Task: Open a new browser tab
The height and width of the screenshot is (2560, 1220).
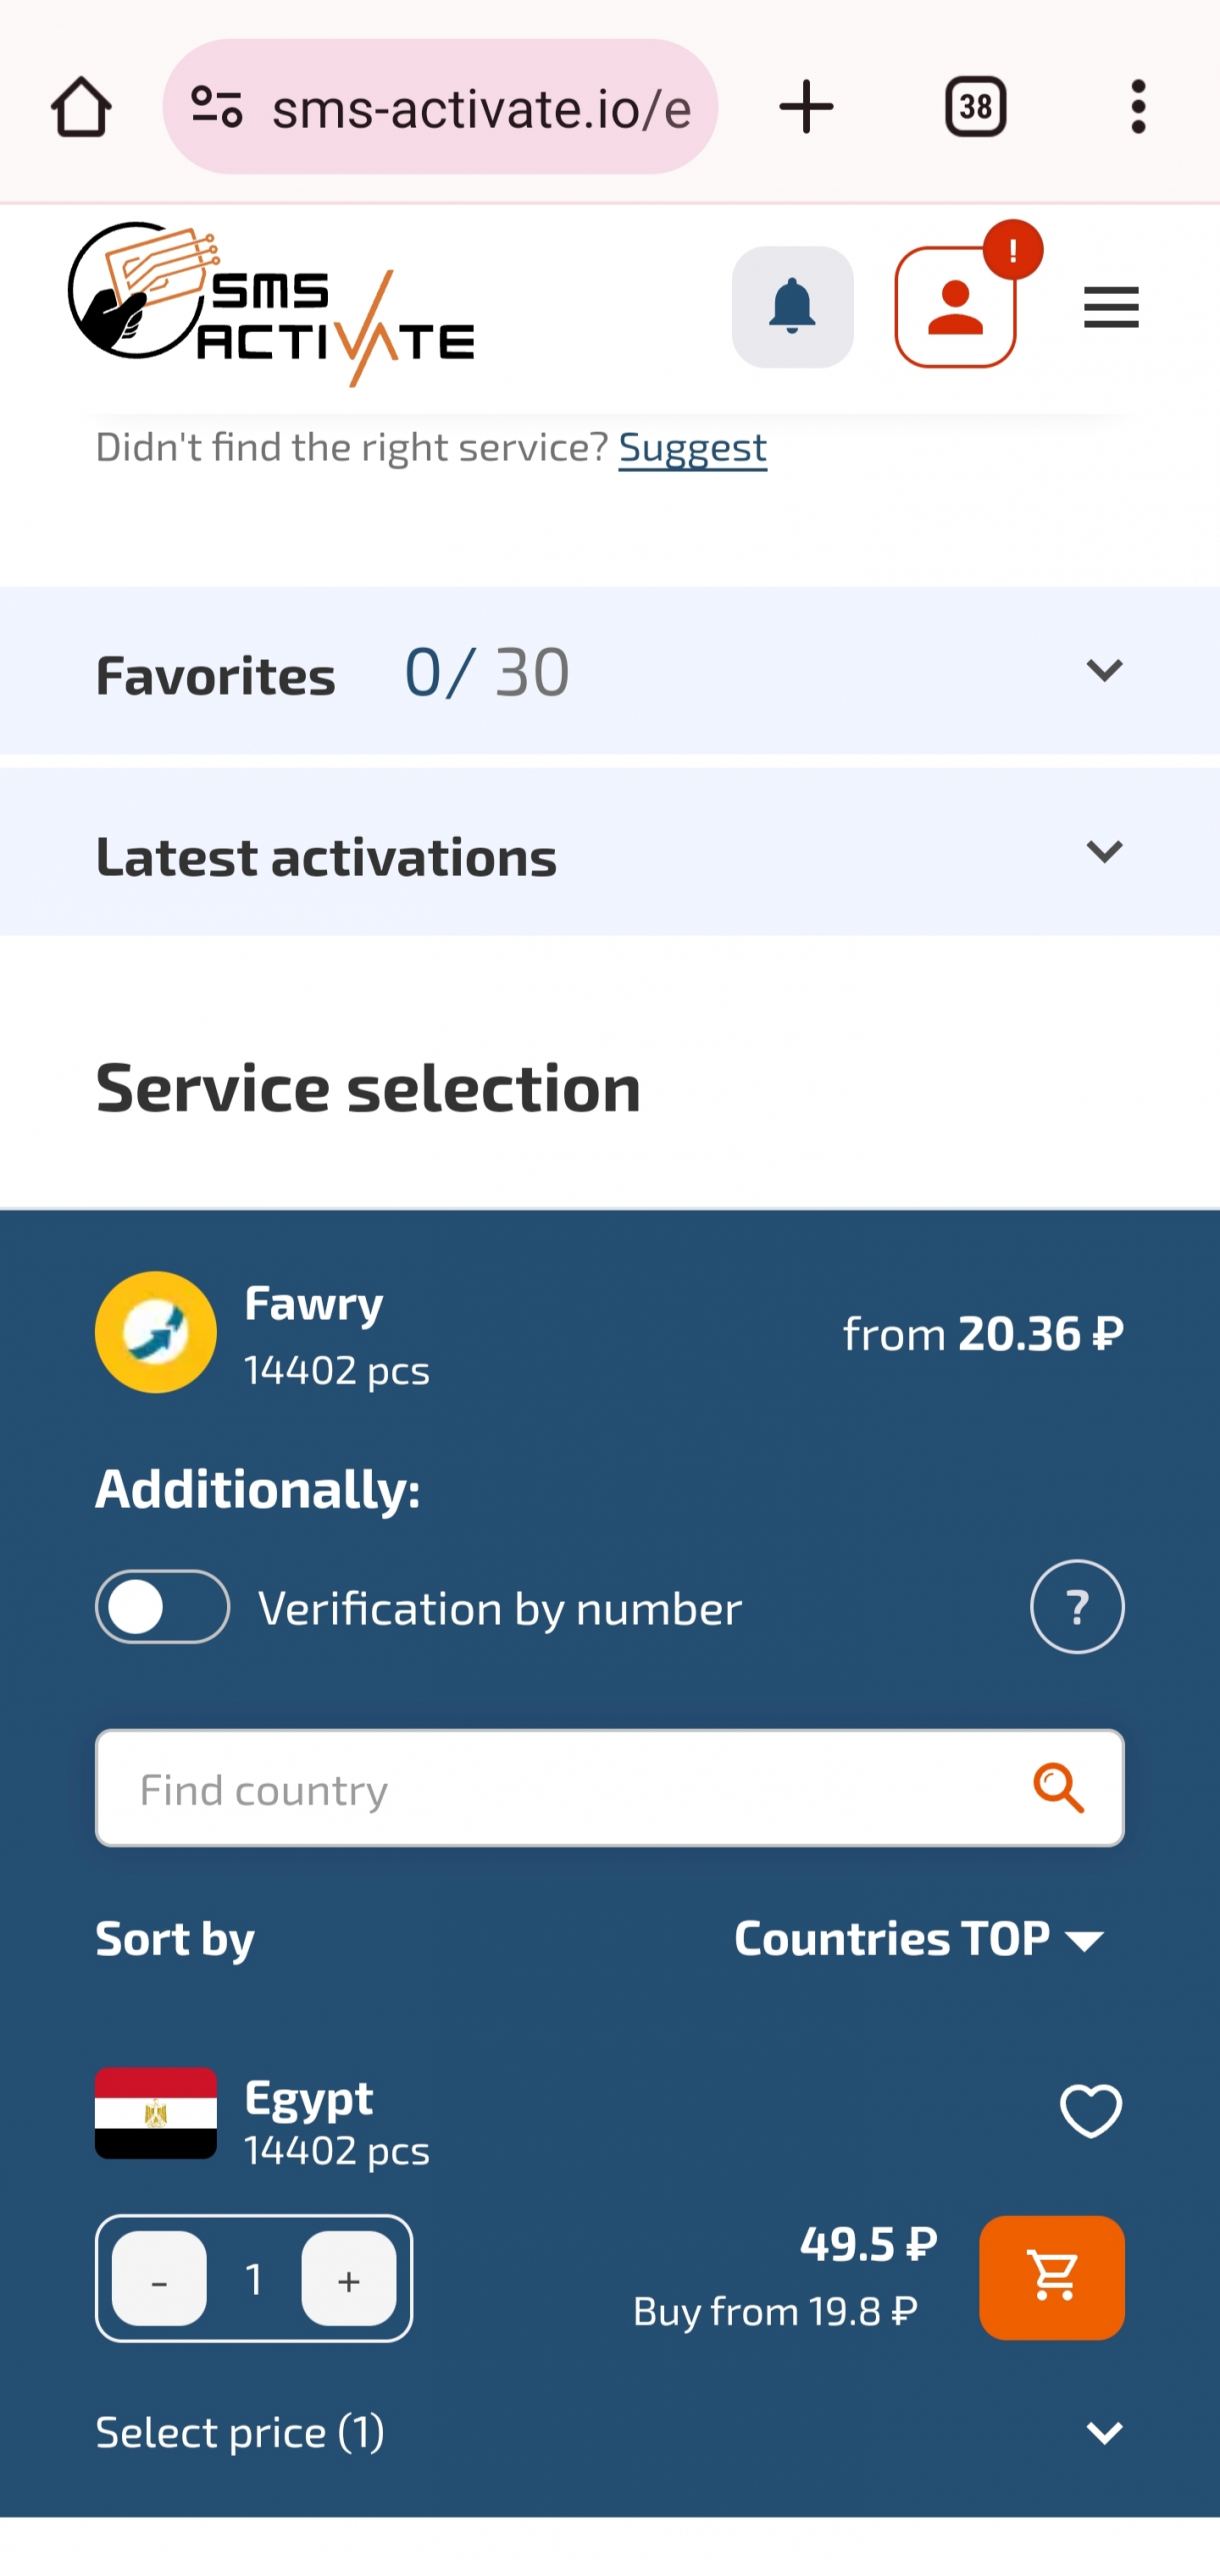Action: pos(805,107)
